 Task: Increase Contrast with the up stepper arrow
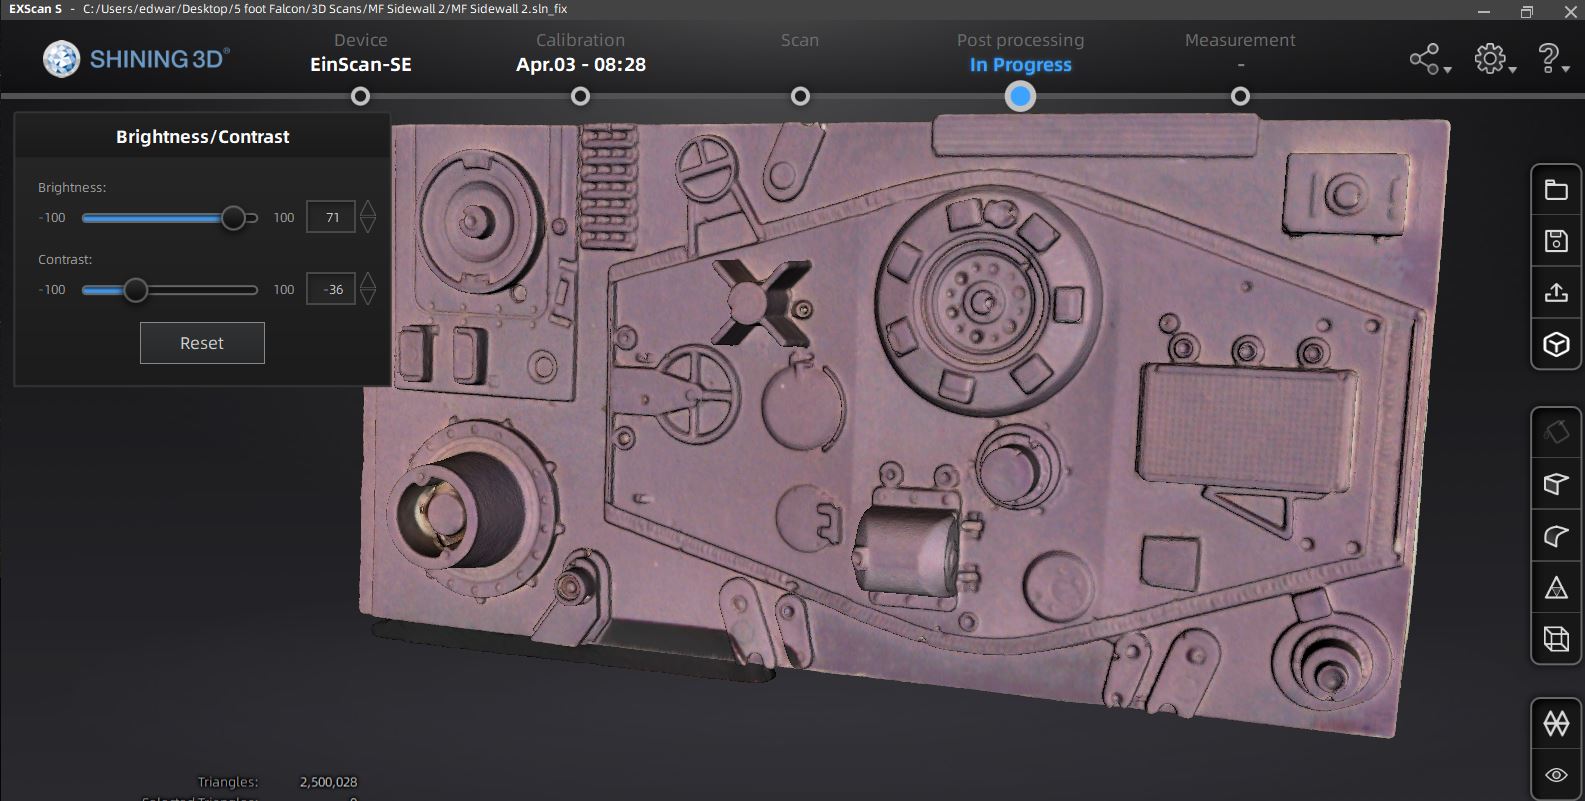(x=368, y=280)
